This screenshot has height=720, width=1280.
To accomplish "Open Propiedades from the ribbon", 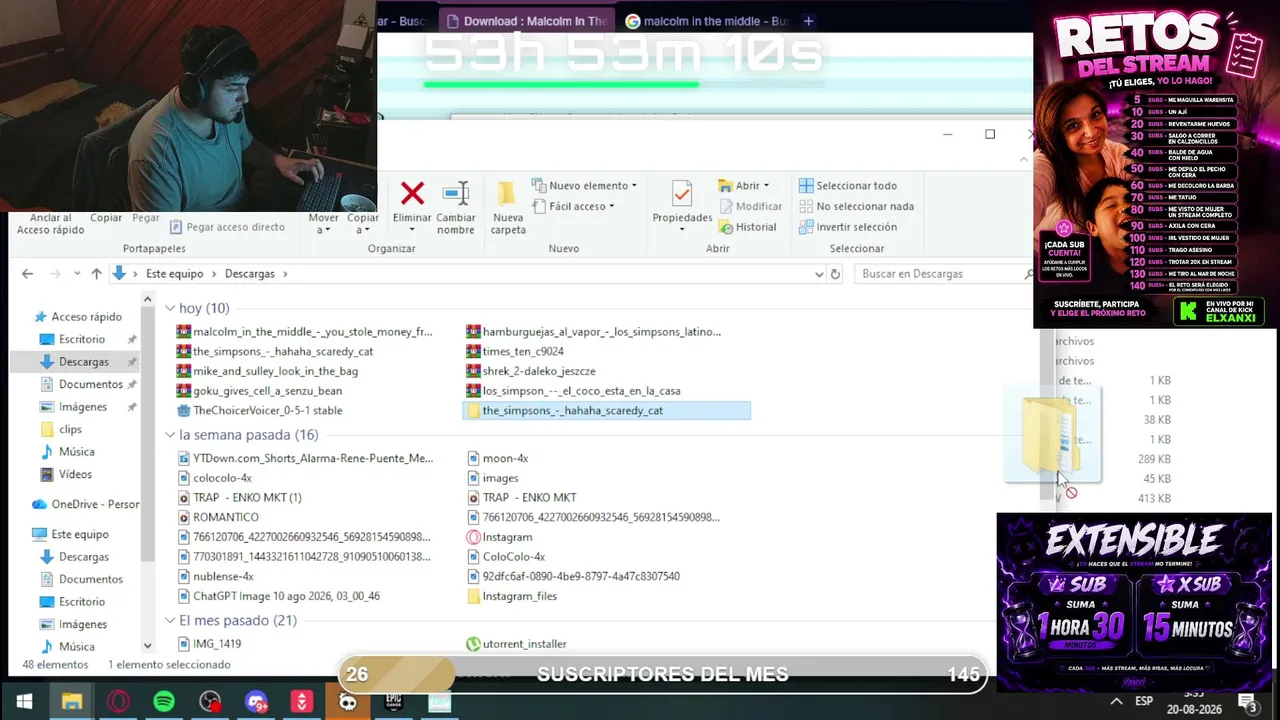I will [682, 207].
